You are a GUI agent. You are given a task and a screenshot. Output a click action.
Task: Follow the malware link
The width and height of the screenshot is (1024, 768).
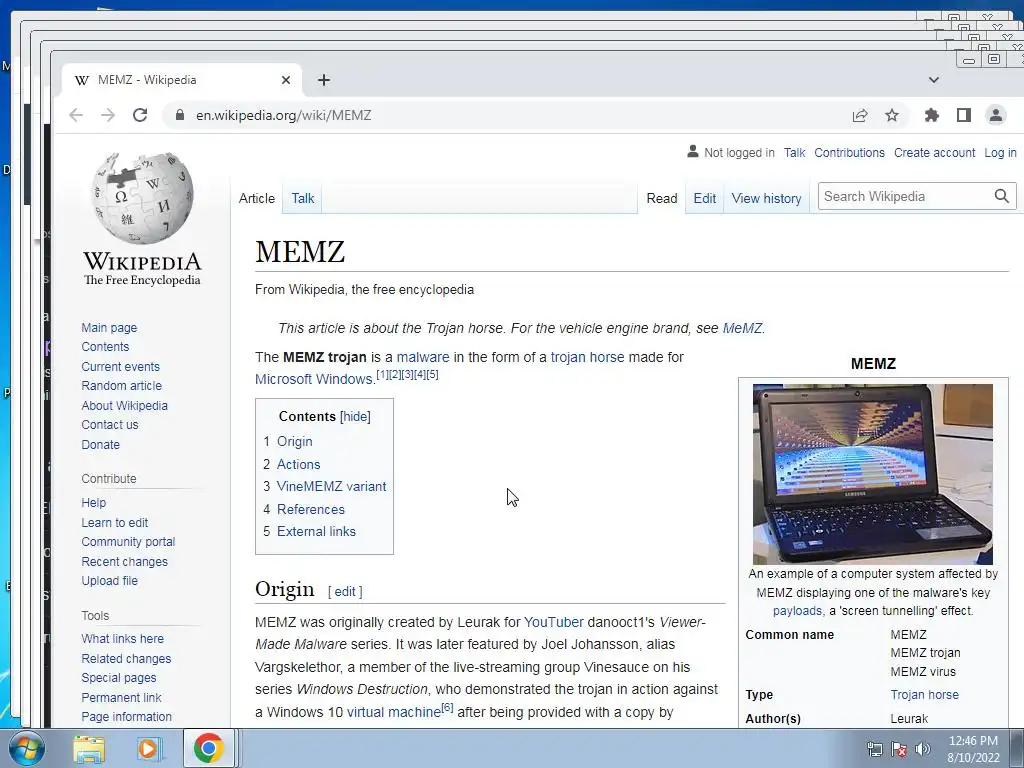(423, 357)
